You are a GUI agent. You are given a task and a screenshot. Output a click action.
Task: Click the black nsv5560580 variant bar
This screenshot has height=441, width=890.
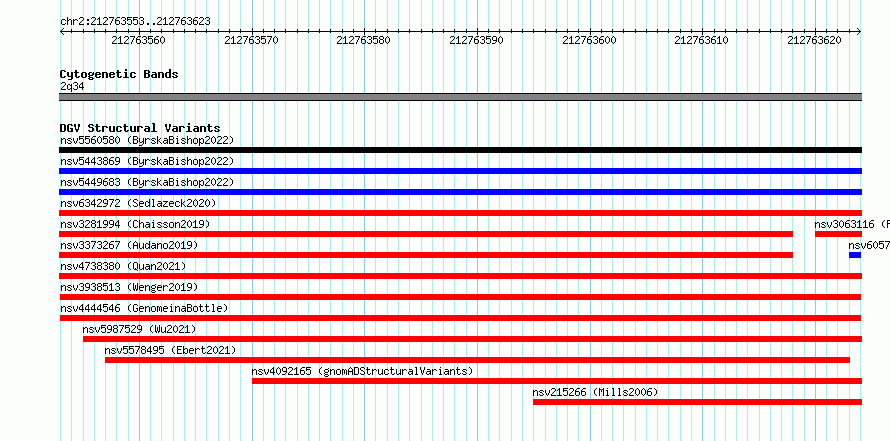(460, 150)
